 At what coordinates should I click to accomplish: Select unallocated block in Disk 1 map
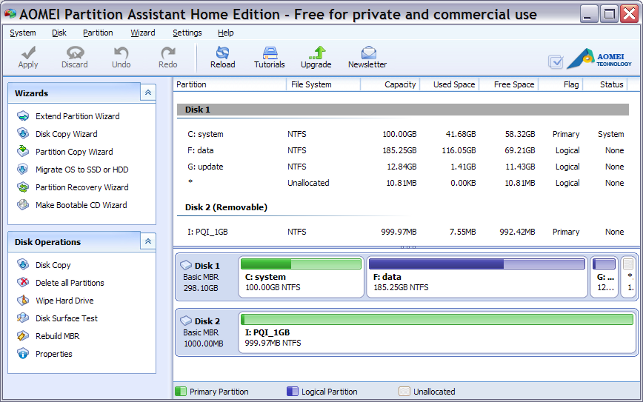[629, 276]
